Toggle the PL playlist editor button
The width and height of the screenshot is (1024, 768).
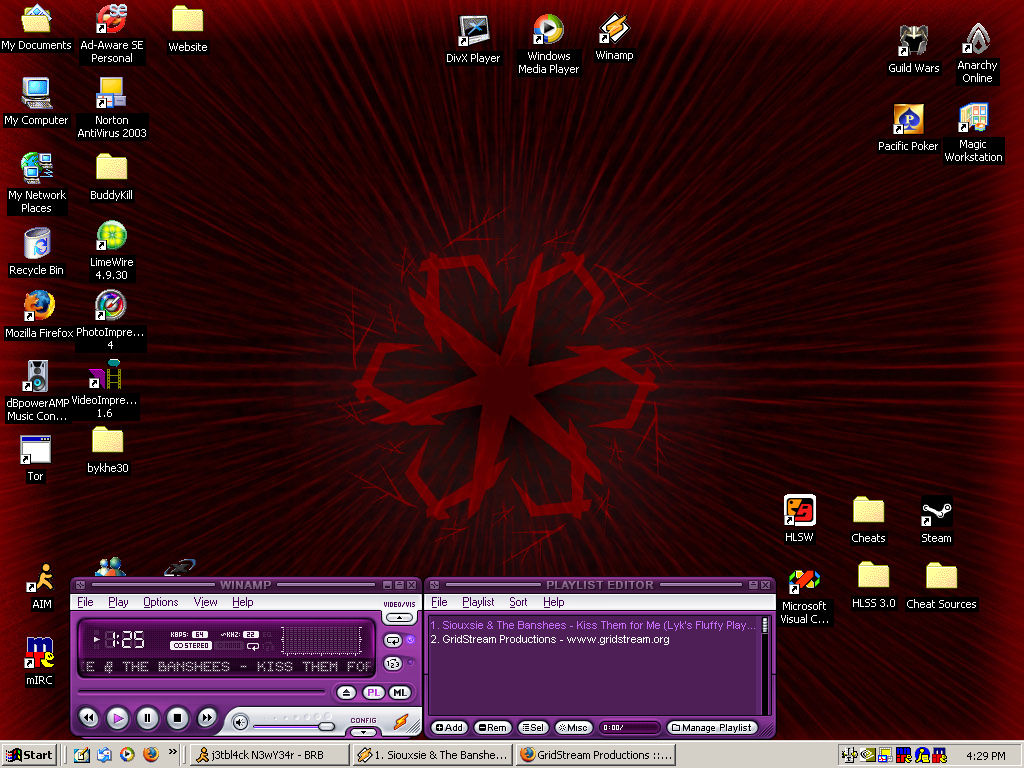(x=372, y=692)
